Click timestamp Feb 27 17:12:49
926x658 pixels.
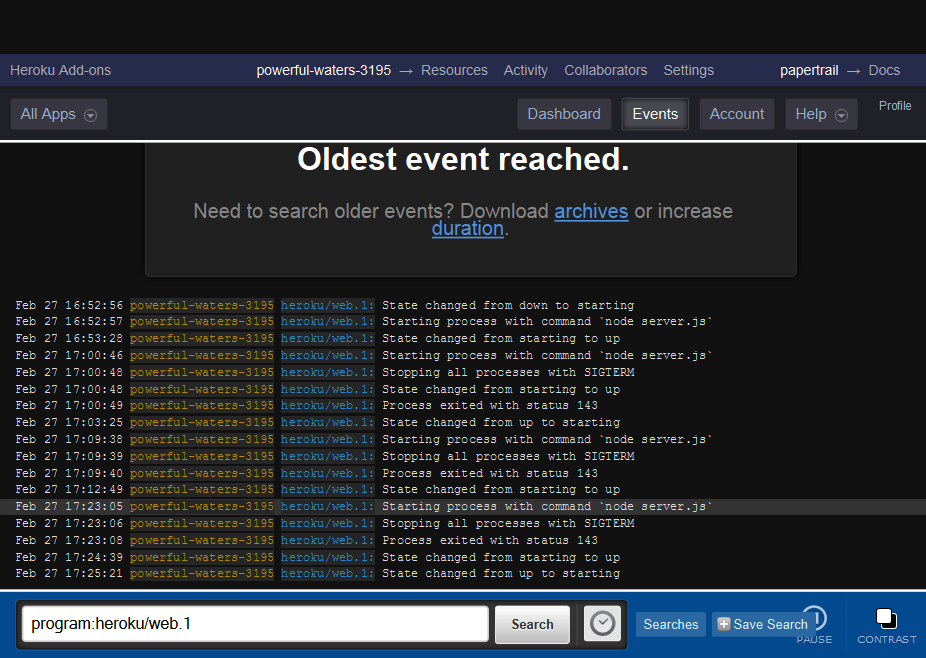coord(69,490)
